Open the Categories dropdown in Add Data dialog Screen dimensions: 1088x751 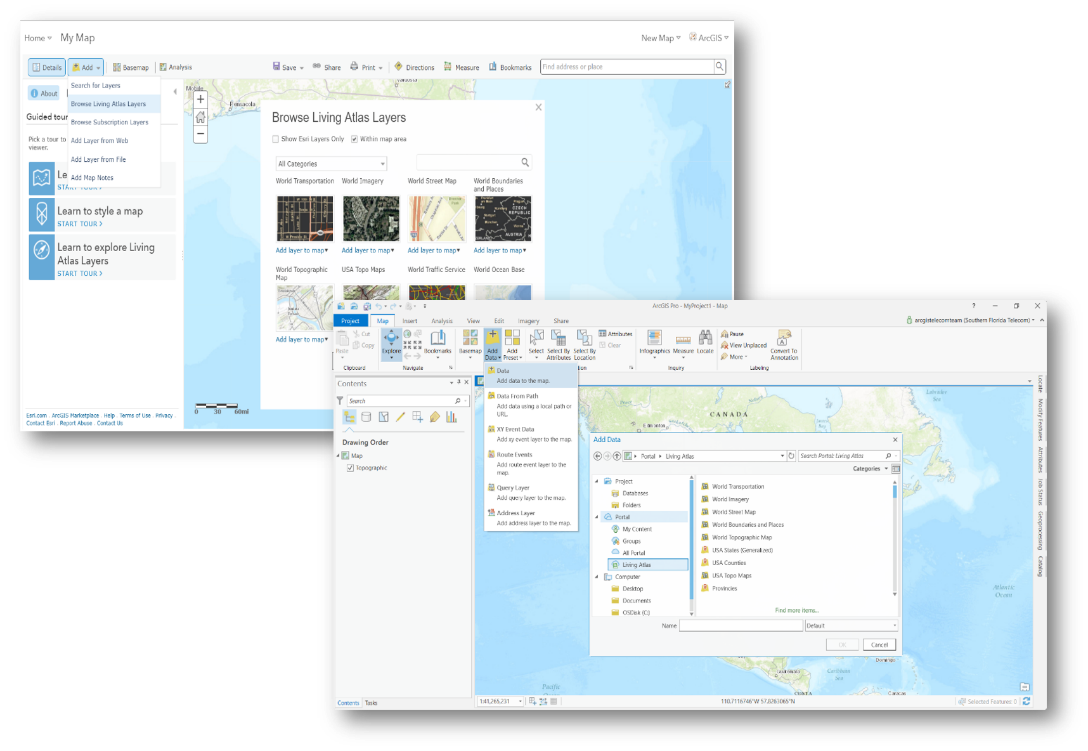coord(870,469)
